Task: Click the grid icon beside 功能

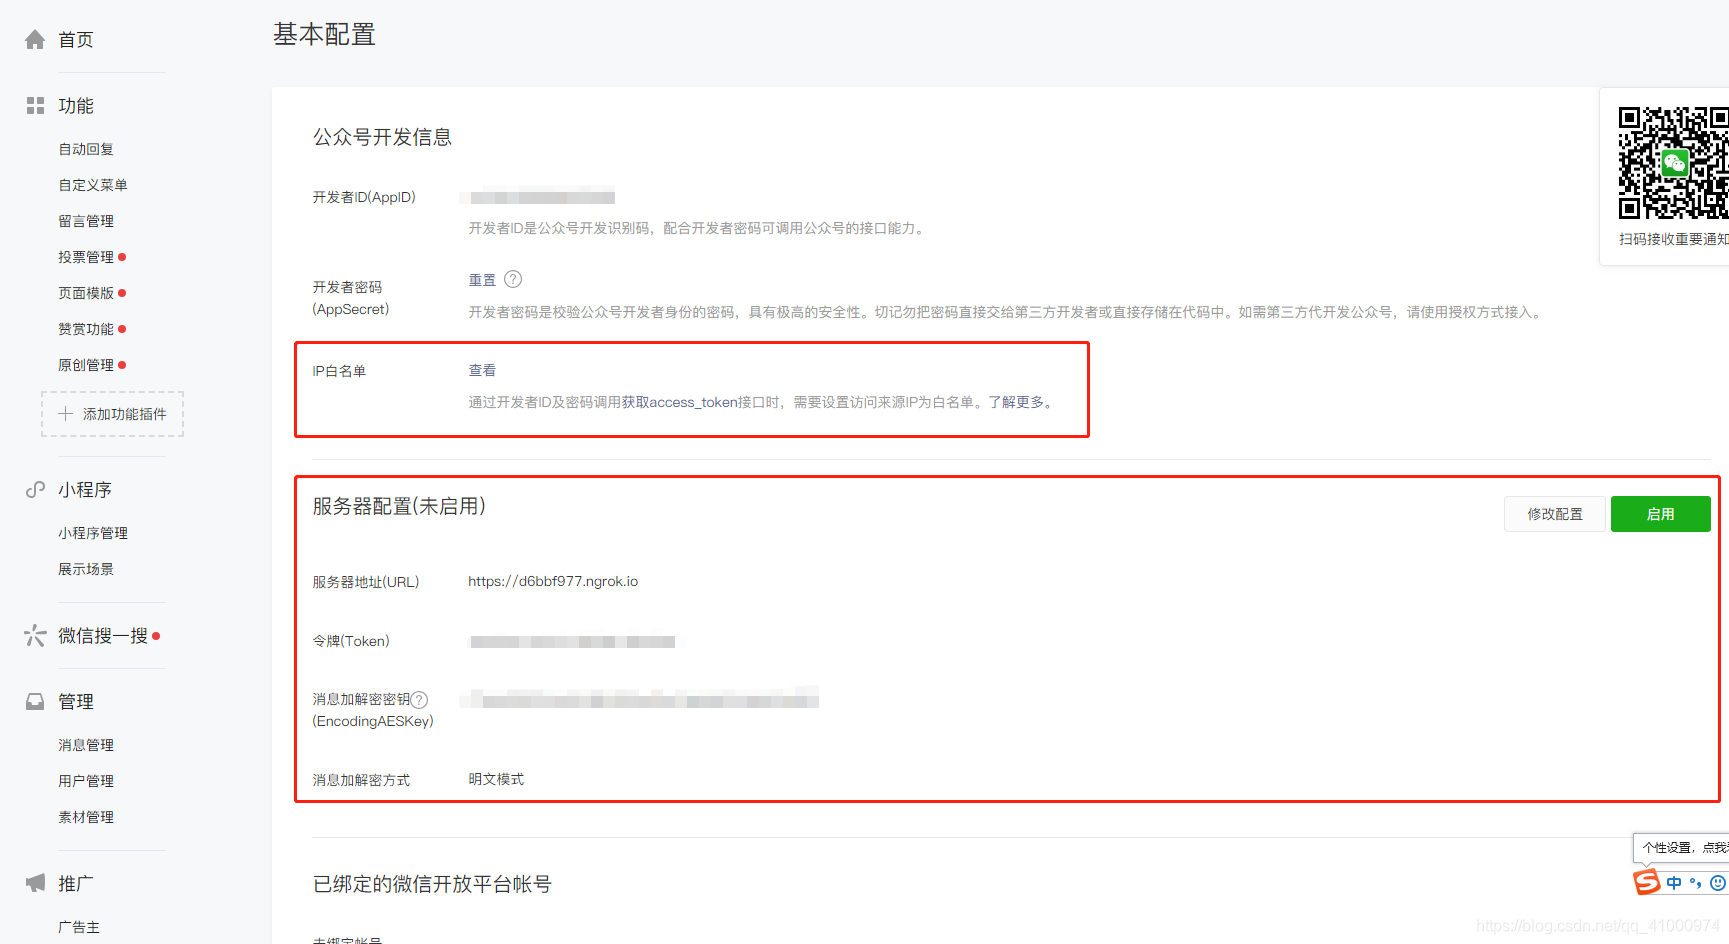Action: click(x=35, y=106)
